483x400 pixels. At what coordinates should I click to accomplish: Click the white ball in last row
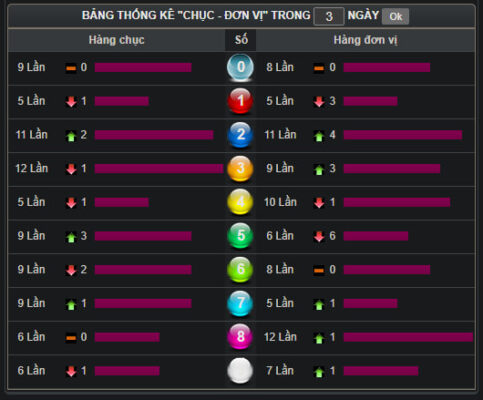click(240, 370)
